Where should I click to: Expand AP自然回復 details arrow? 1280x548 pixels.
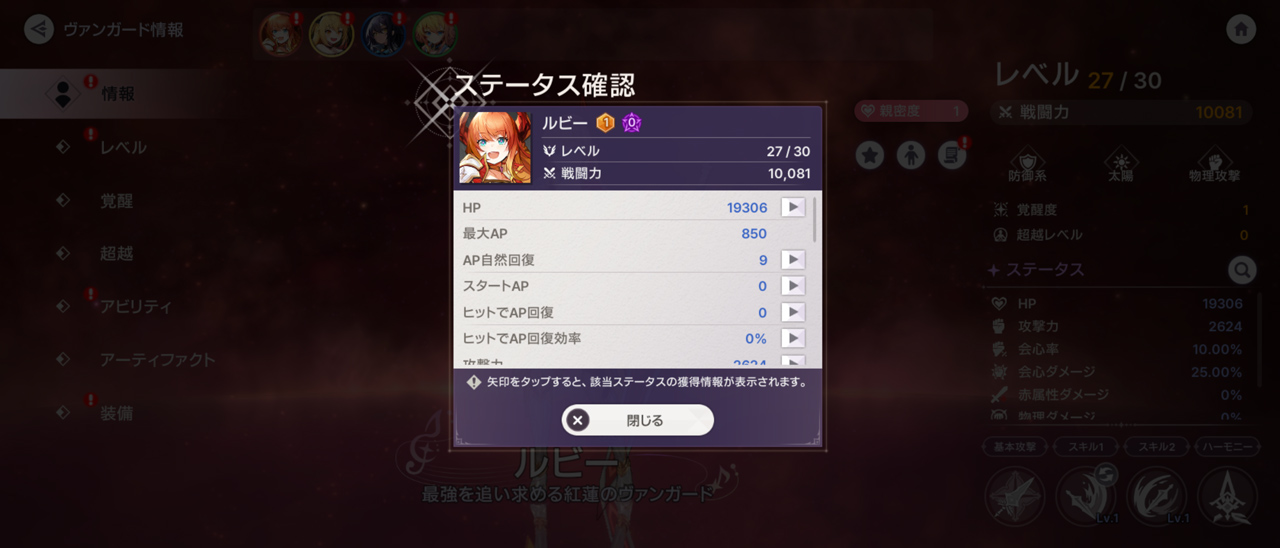tap(792, 260)
